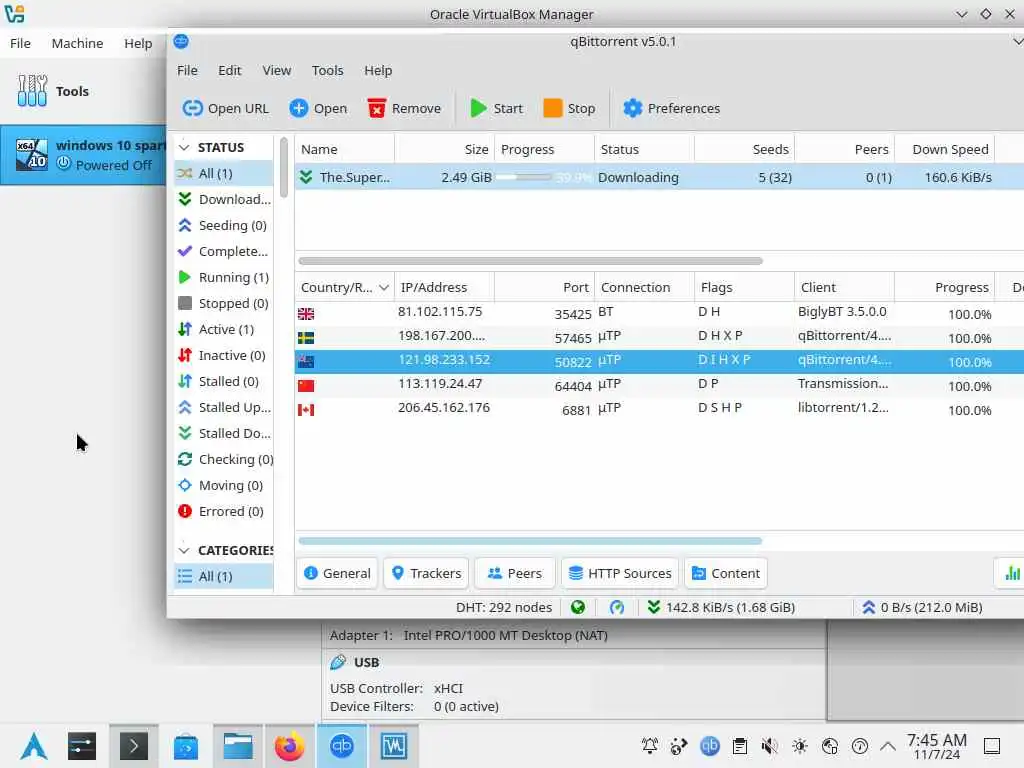The width and height of the screenshot is (1024, 768).
Task: Sort peers by Country/Region column header
Action: [x=344, y=287]
